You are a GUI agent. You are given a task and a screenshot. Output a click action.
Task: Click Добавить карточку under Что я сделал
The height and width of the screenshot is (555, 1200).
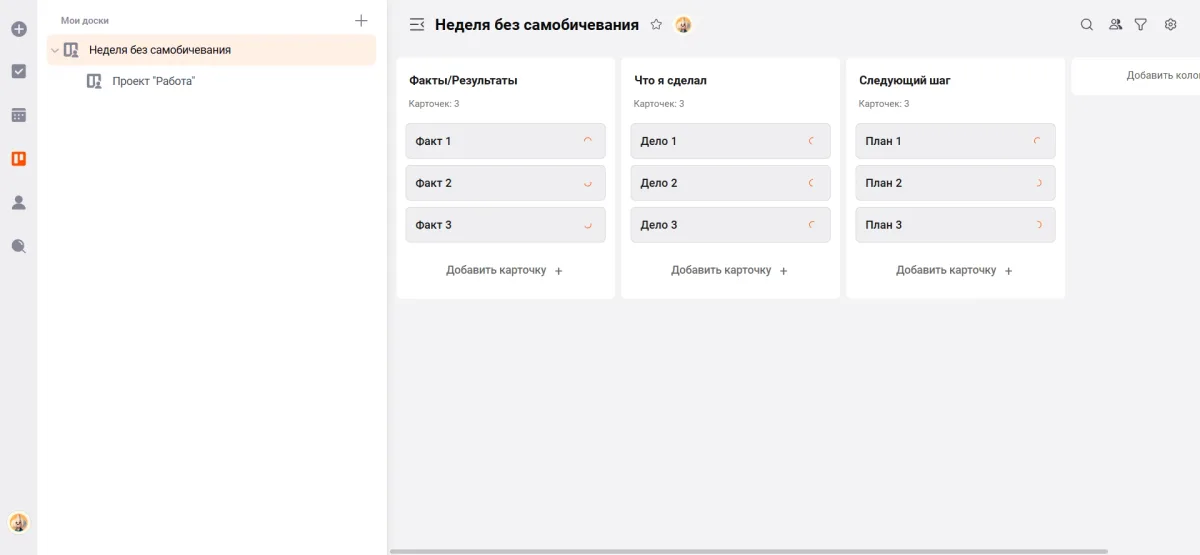[x=729, y=270]
